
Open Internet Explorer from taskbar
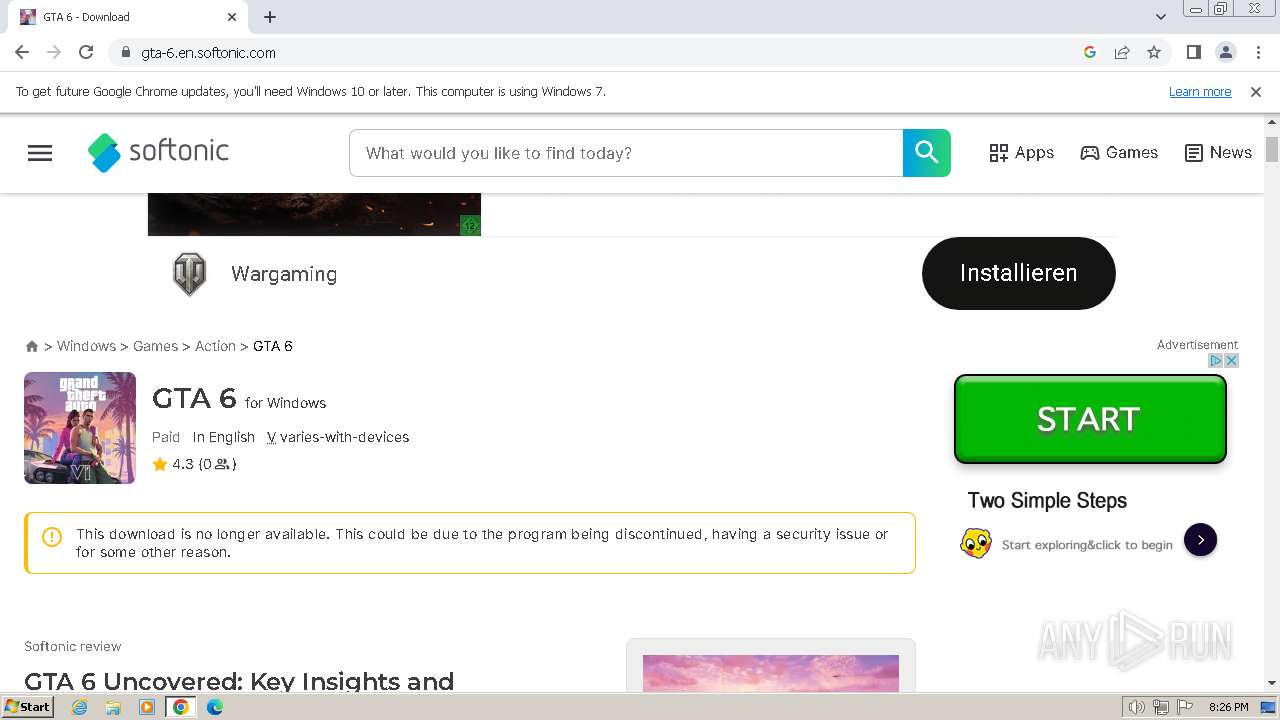[80, 707]
